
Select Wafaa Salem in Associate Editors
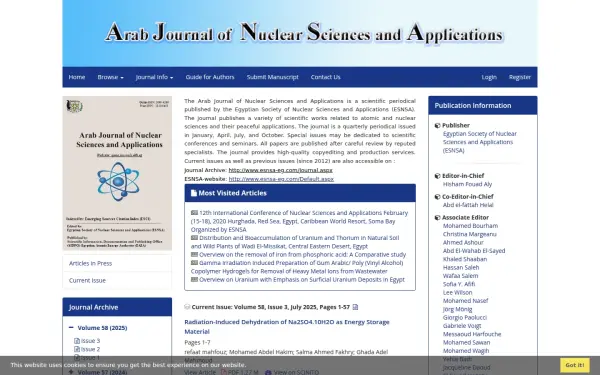point(460,276)
